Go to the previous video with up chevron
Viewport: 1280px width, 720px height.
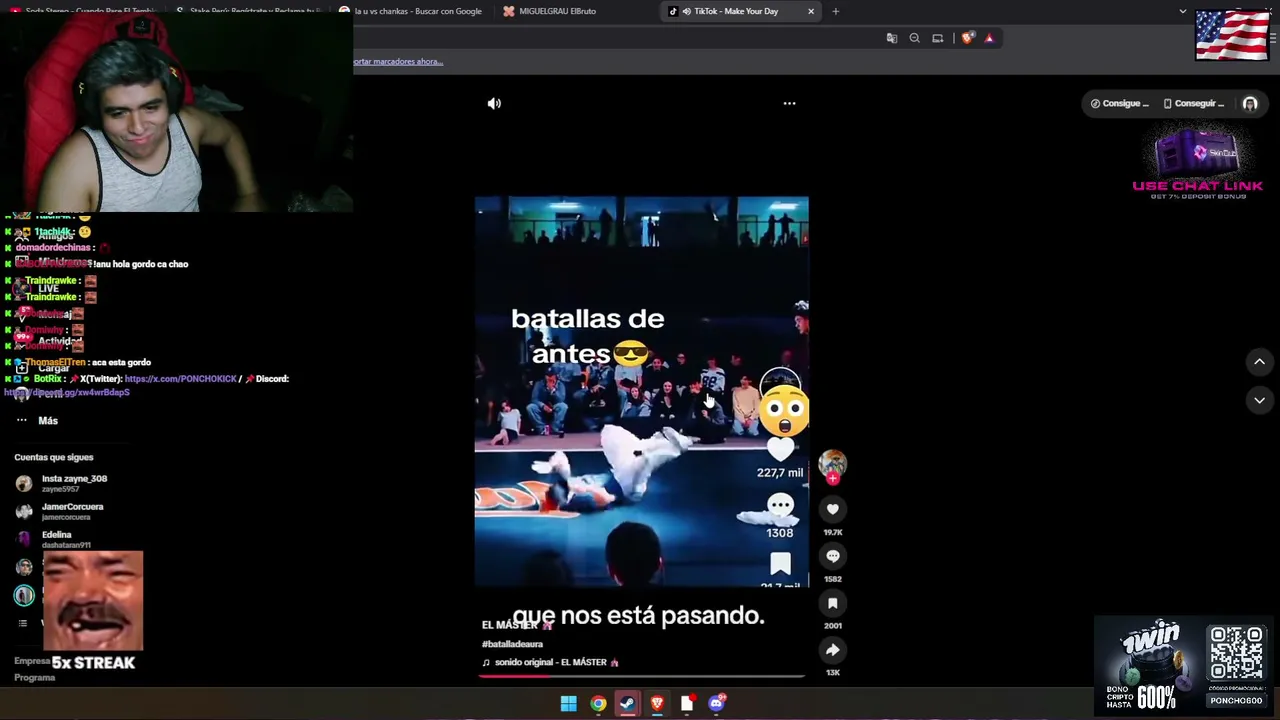tap(1259, 361)
